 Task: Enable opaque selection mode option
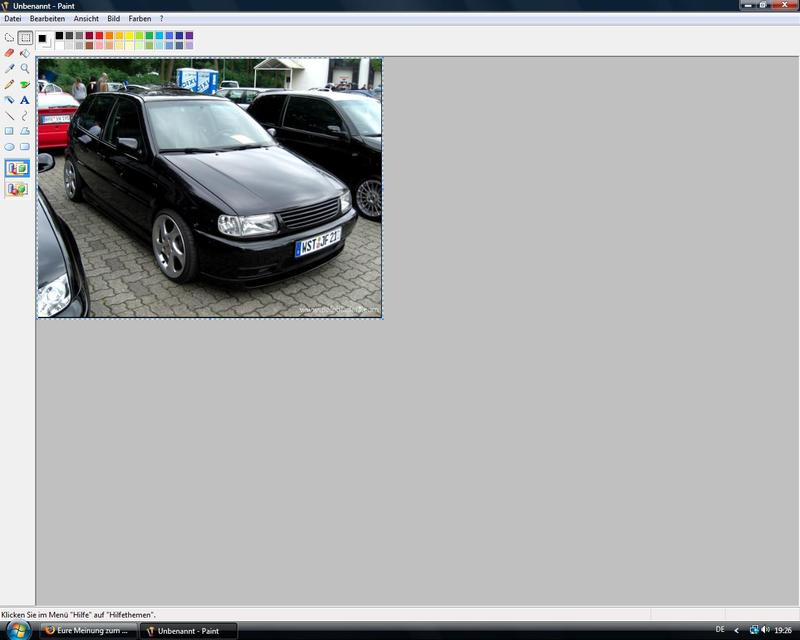click(x=17, y=168)
